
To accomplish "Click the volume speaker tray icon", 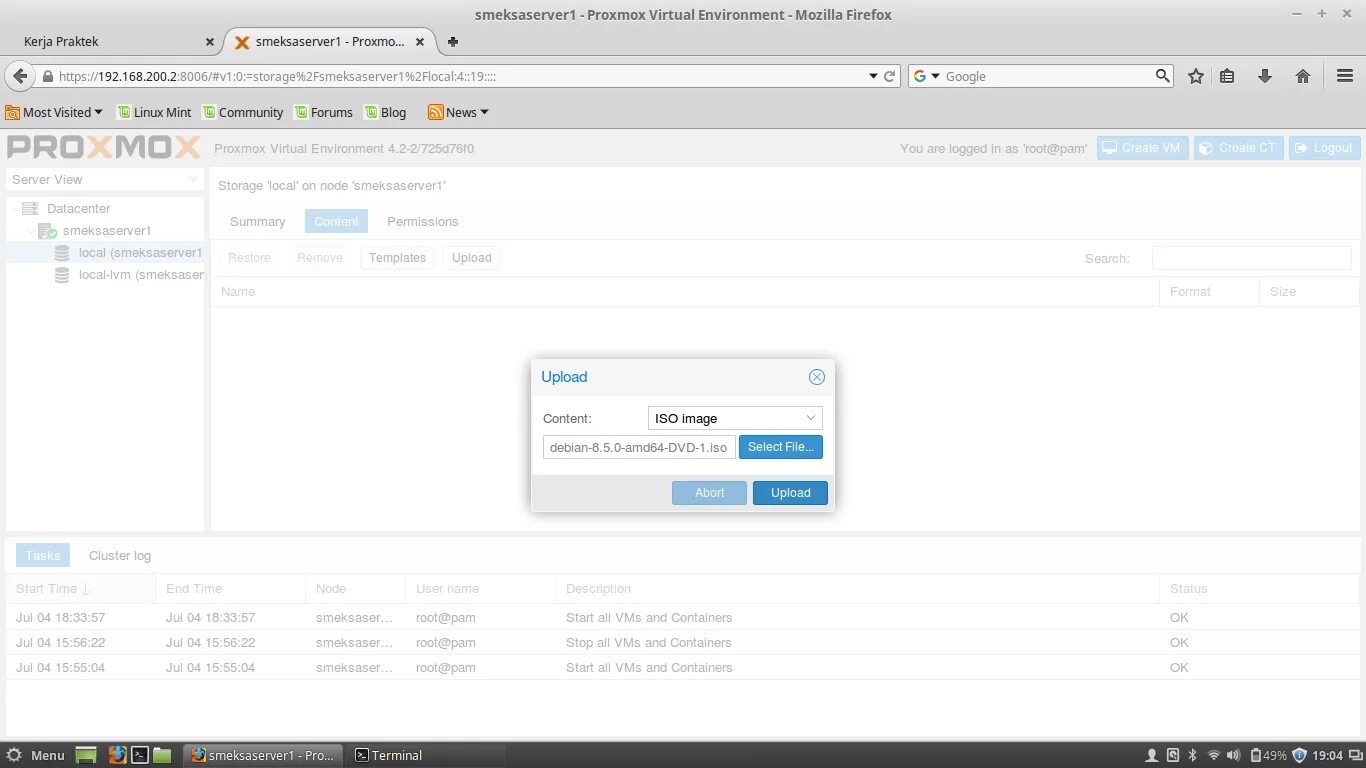I will point(1233,755).
